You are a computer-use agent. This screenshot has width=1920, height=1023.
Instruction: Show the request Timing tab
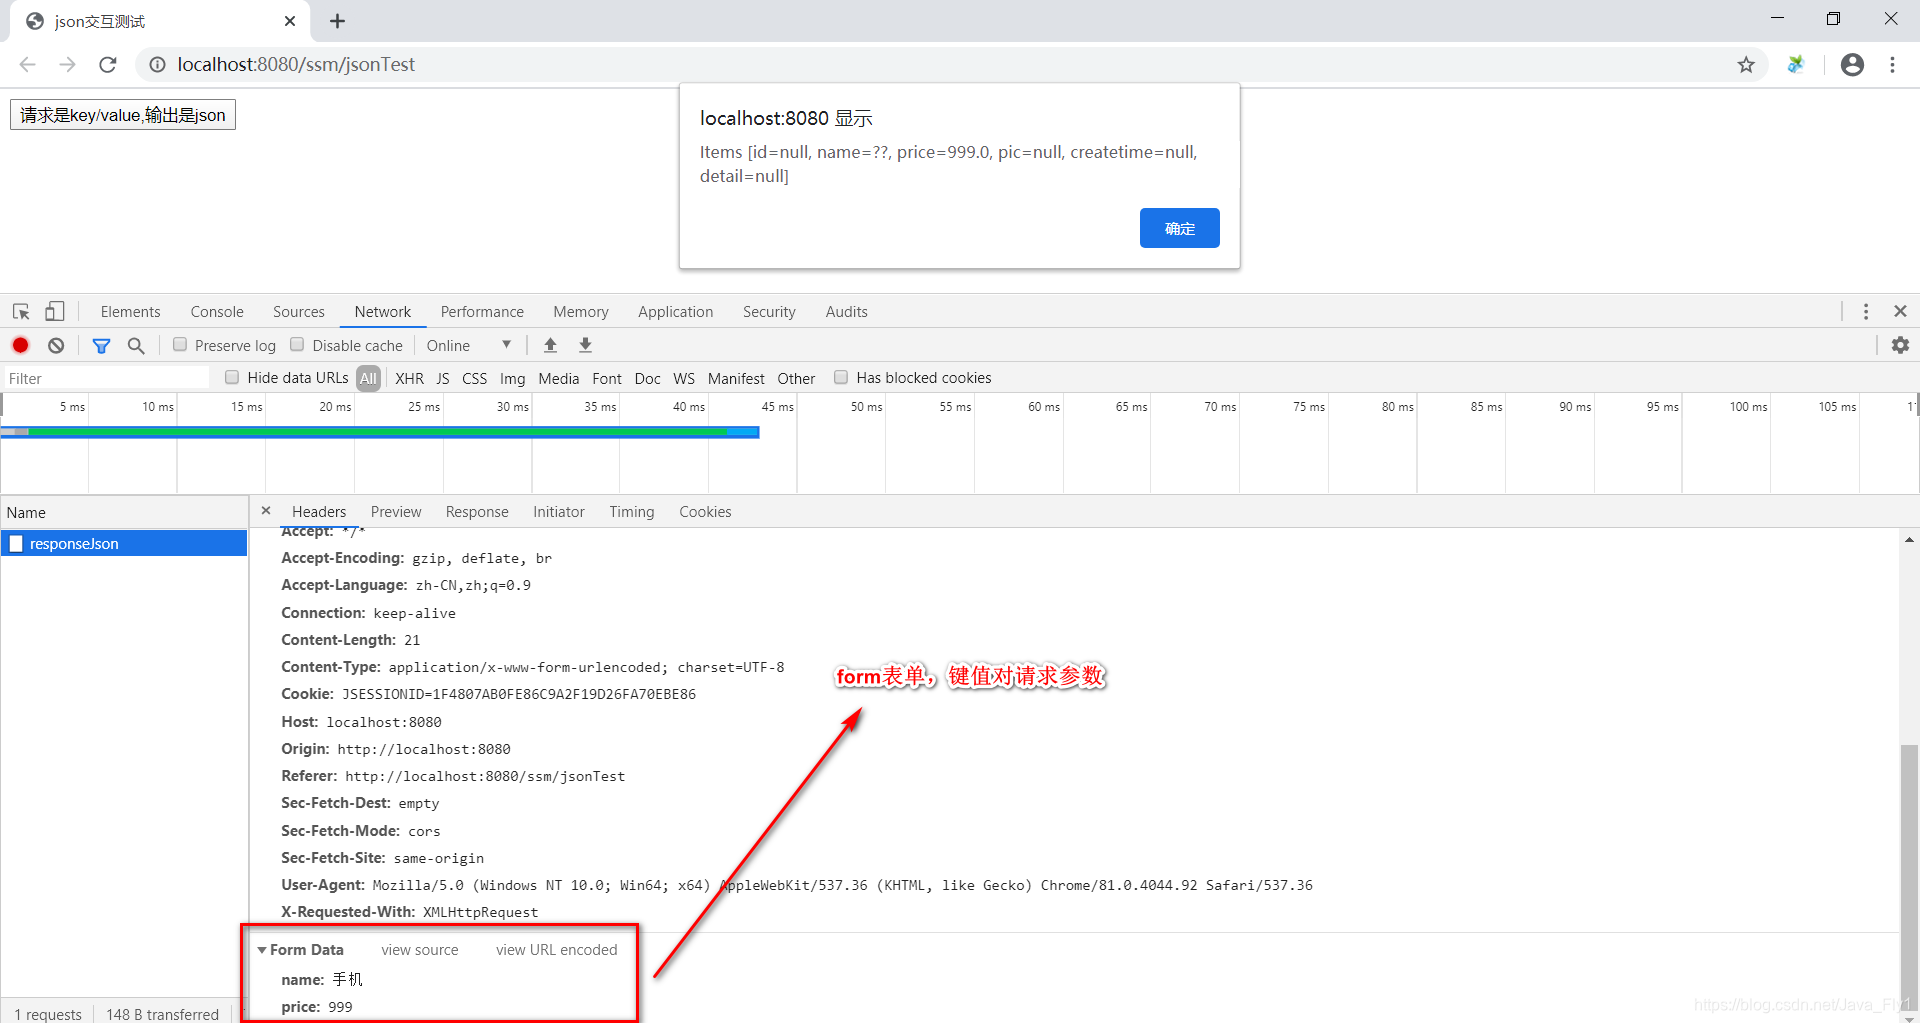[x=632, y=512]
